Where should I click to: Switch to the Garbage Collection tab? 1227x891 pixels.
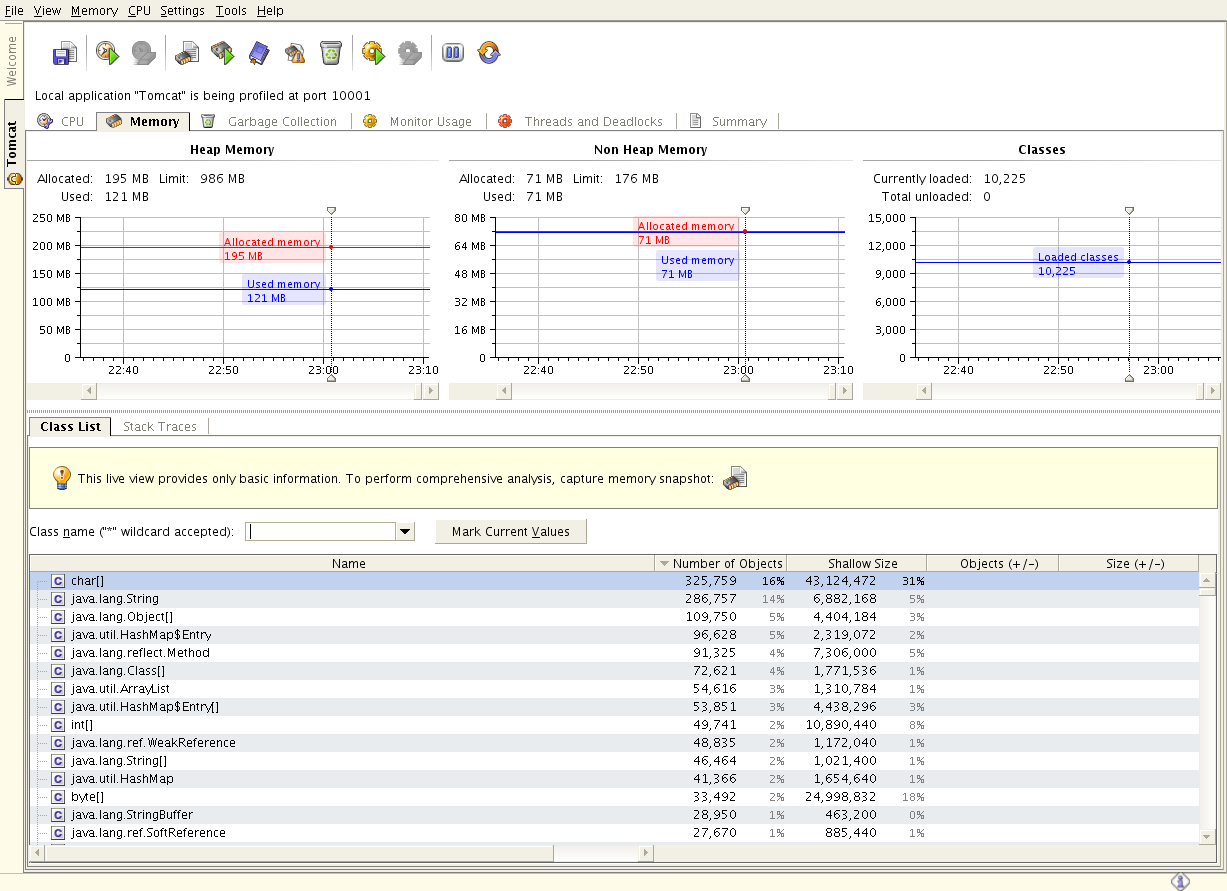pyautogui.click(x=270, y=121)
